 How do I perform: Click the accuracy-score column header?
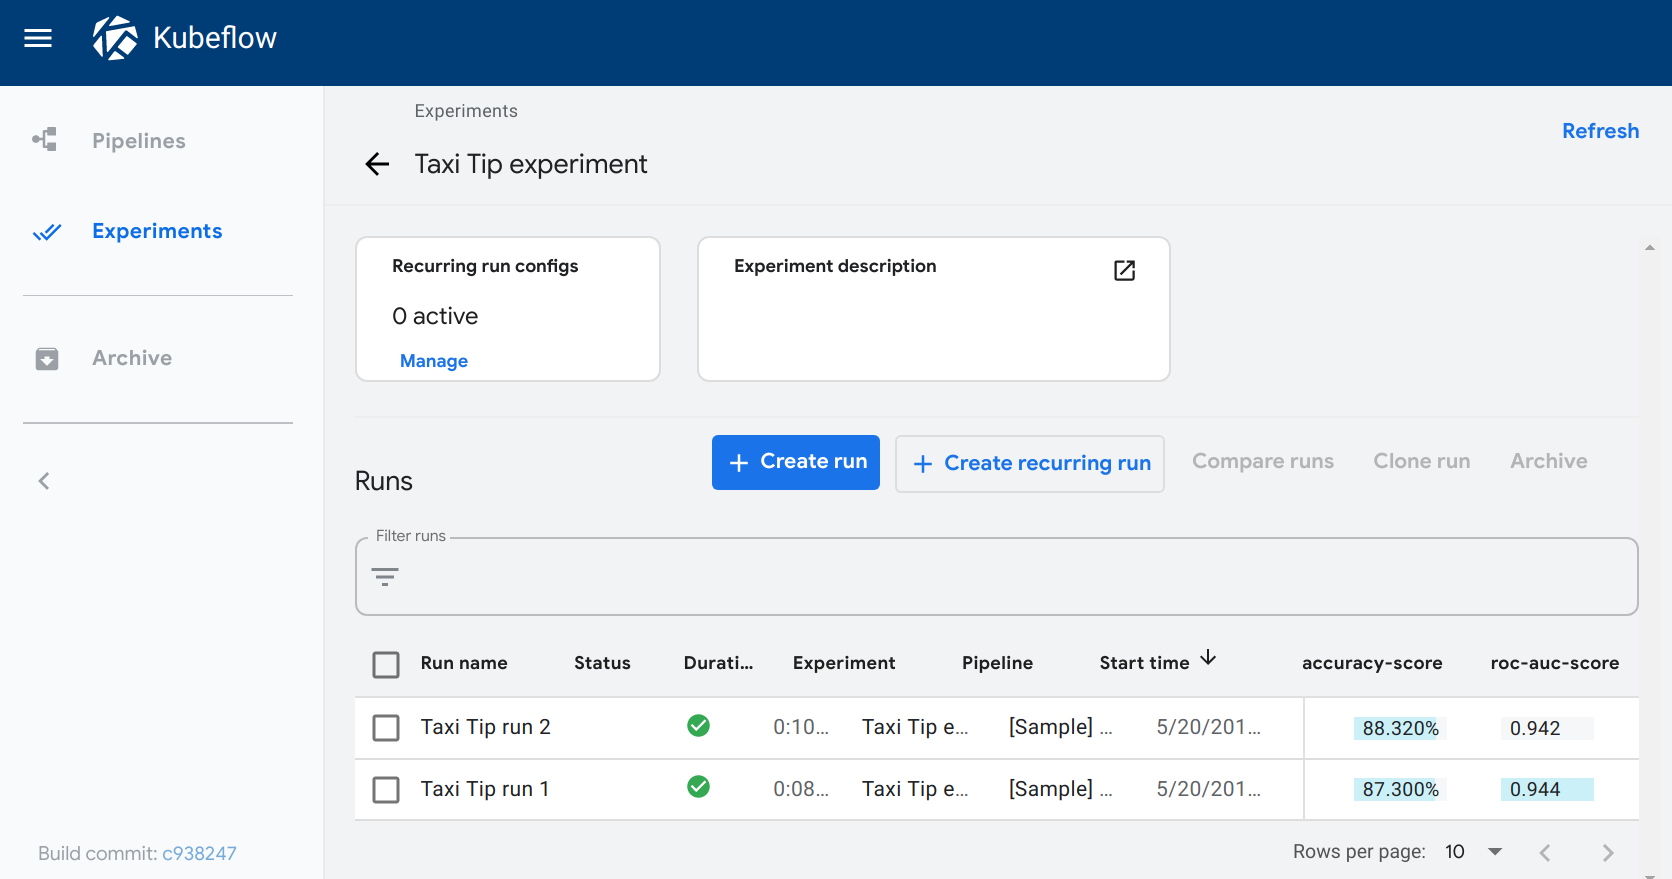pyautogui.click(x=1372, y=663)
